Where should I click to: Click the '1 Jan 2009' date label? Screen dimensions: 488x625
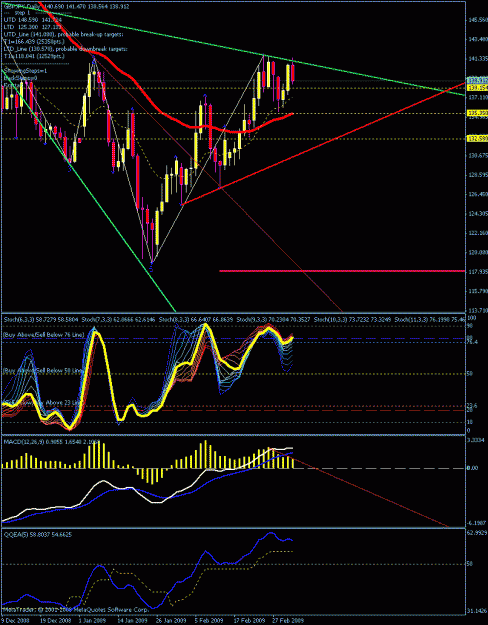(x=92, y=621)
